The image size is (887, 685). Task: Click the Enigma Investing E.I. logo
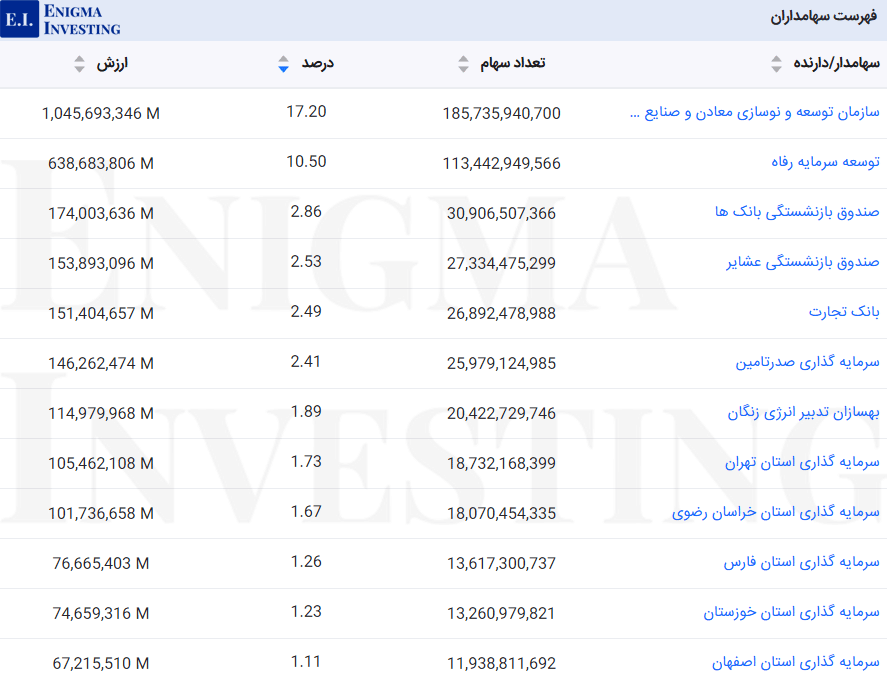pos(61,19)
